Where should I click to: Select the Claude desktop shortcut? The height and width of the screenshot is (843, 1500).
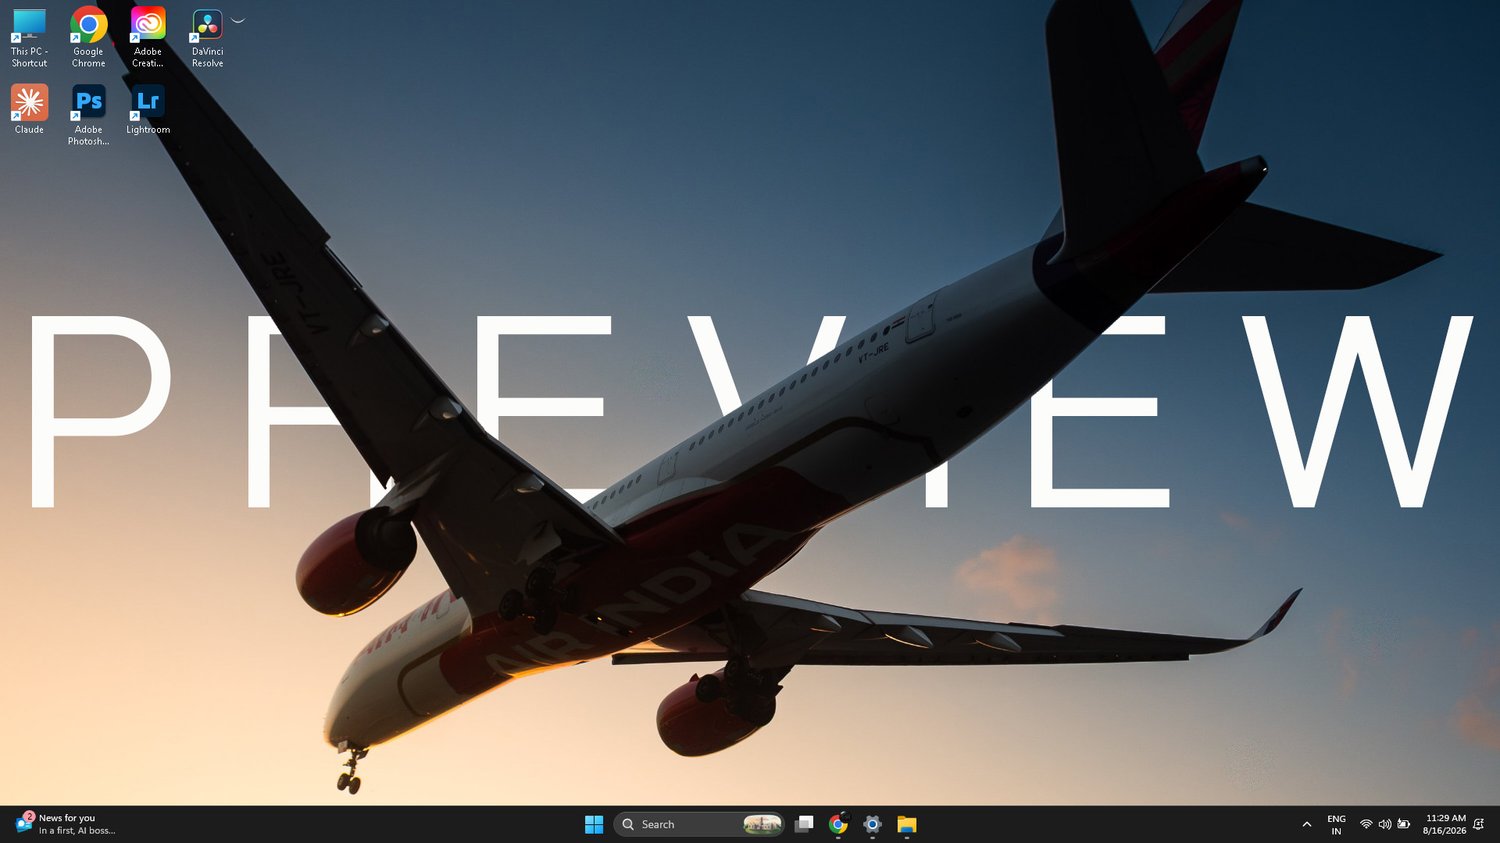tap(29, 110)
